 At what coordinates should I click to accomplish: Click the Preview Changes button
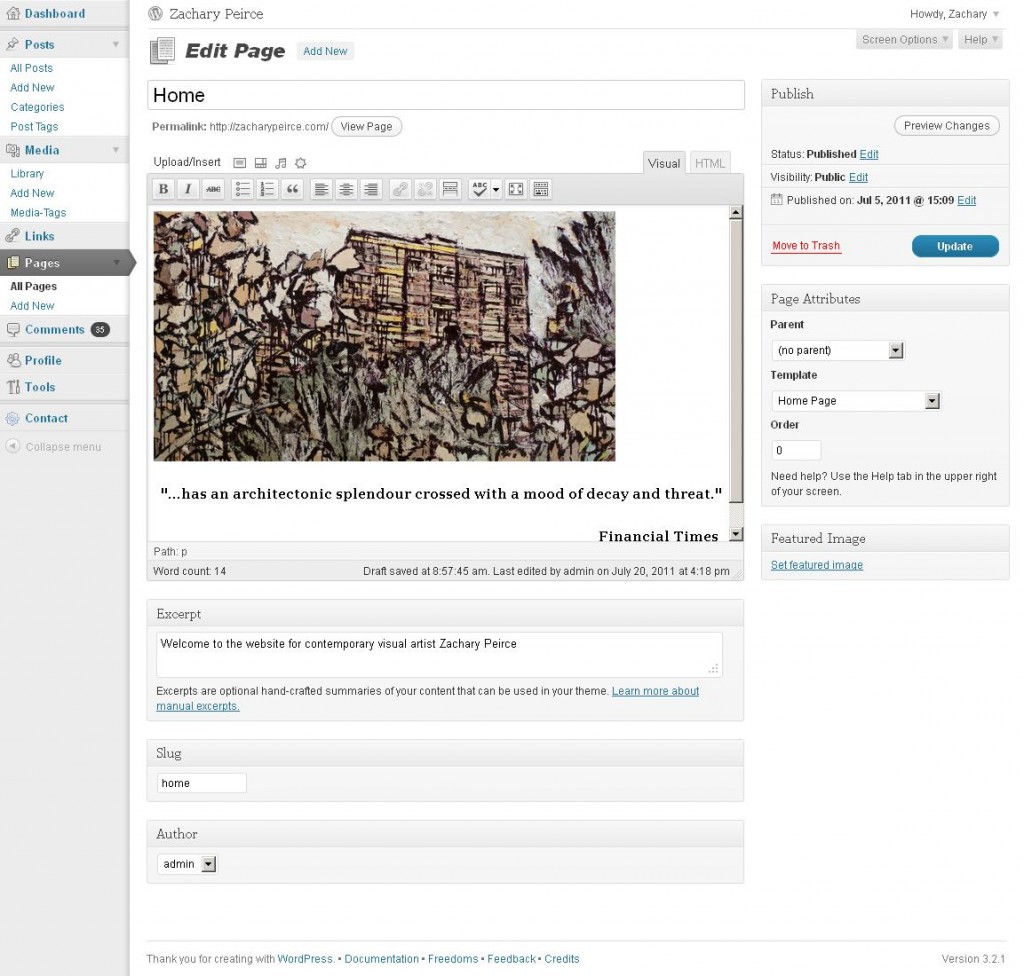pyautogui.click(x=946, y=125)
